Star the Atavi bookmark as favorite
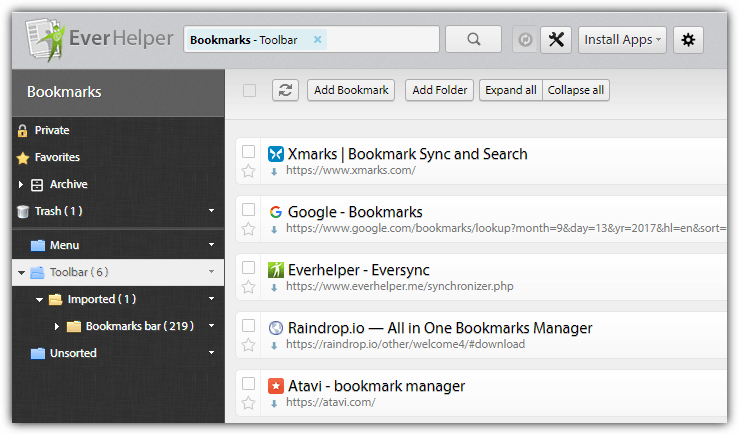The width and height of the screenshot is (739, 434). (249, 403)
